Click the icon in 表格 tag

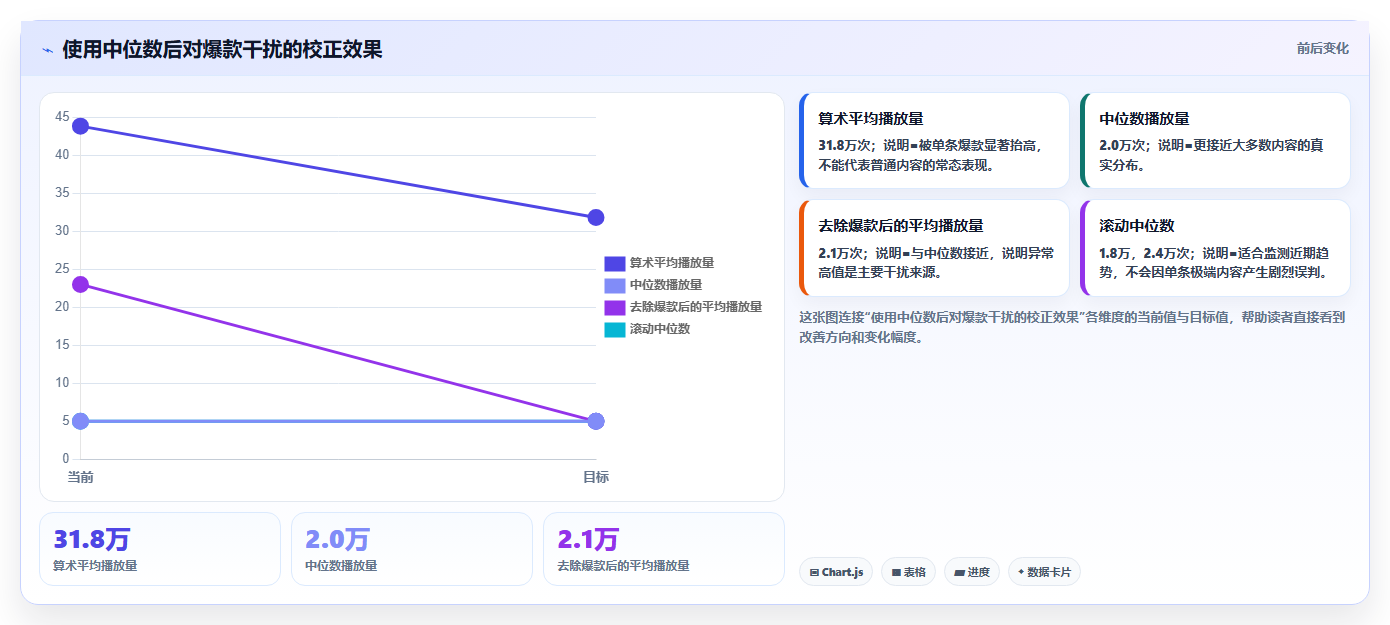point(896,573)
